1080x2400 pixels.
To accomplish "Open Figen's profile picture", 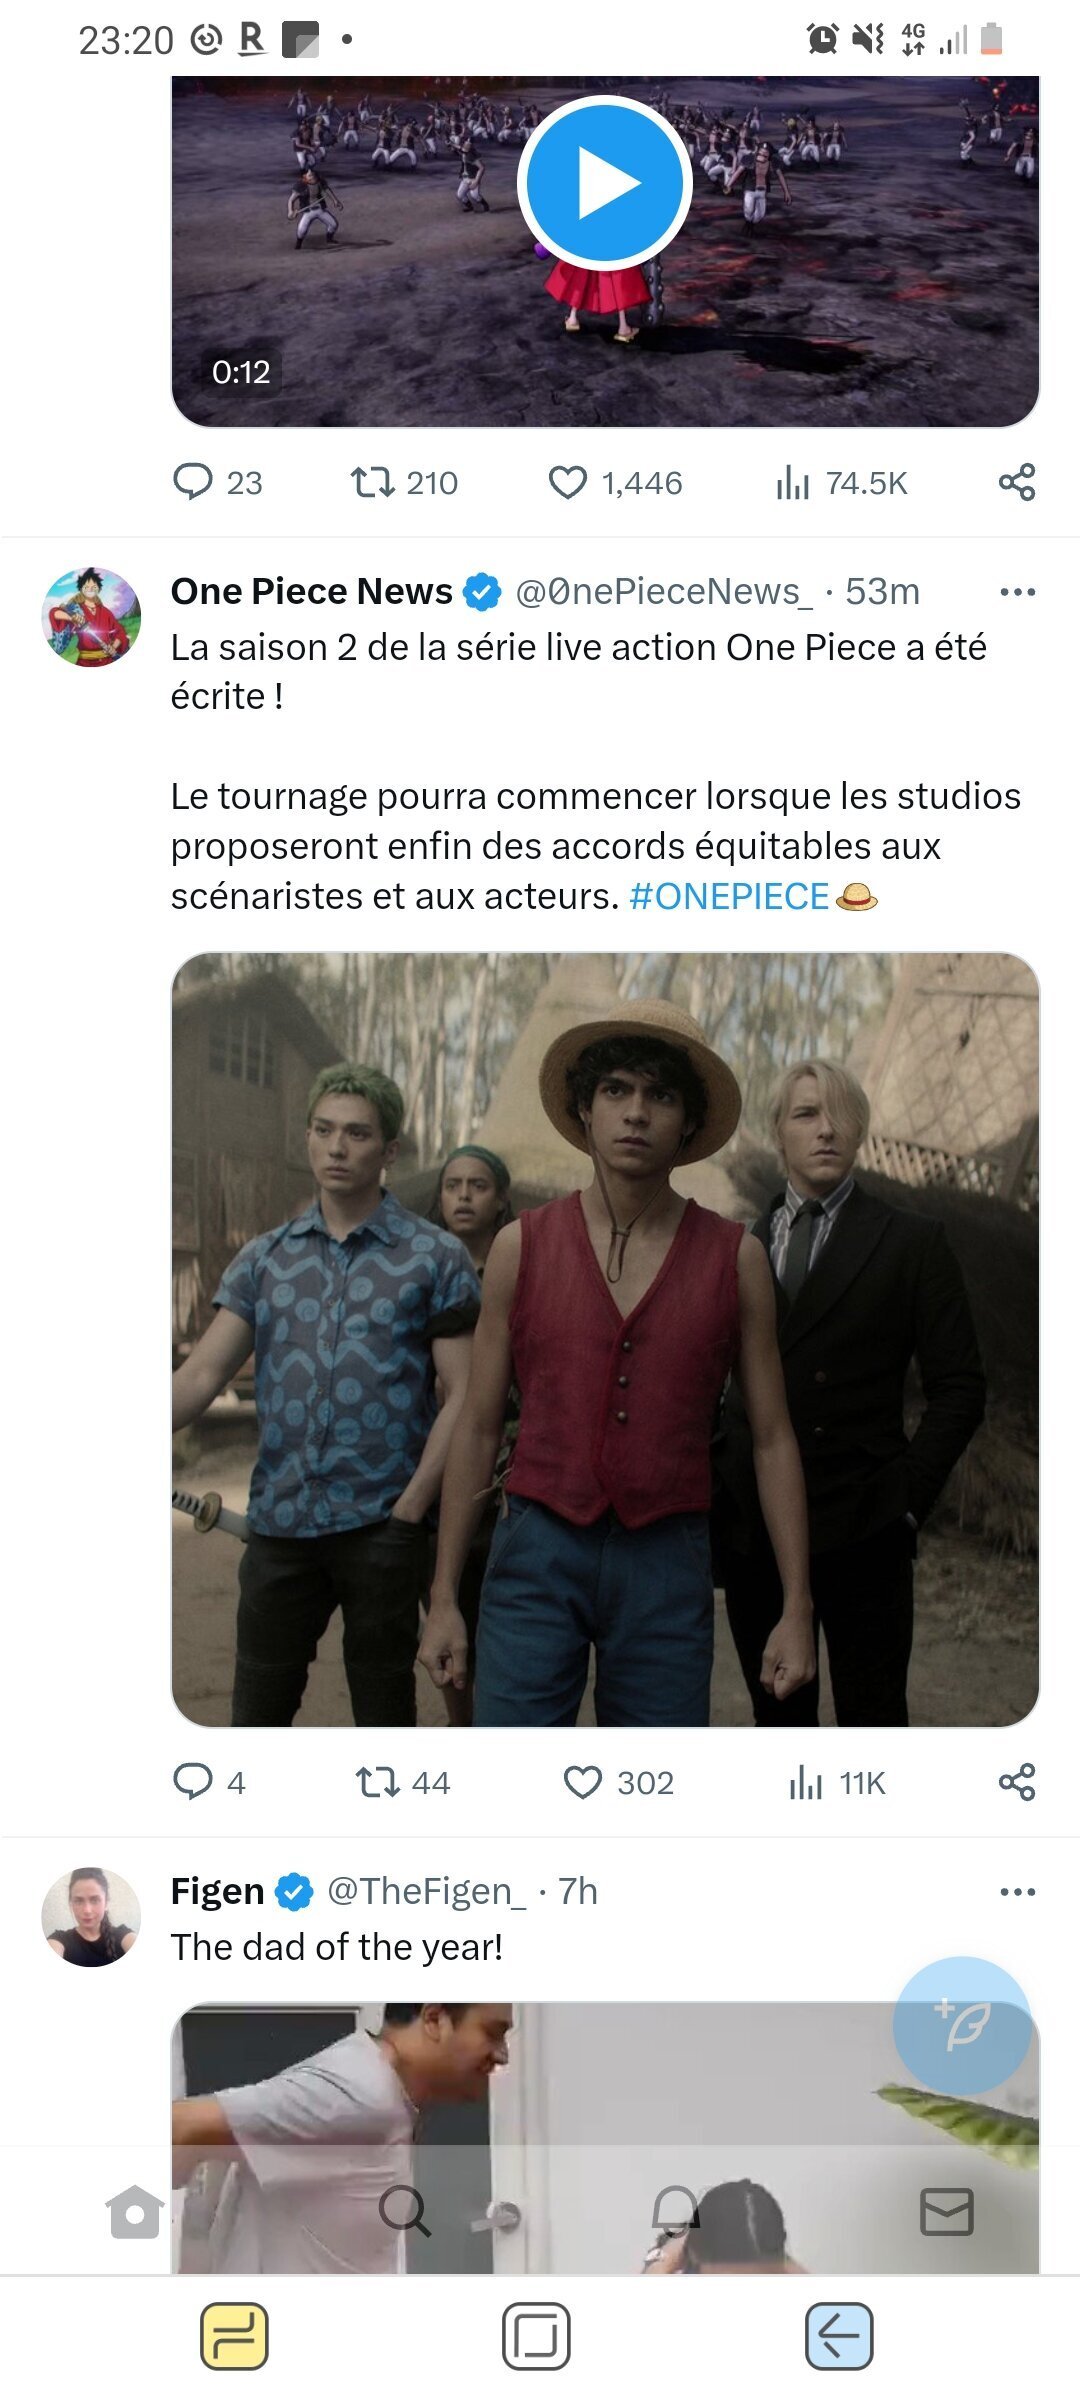I will tap(91, 1917).
